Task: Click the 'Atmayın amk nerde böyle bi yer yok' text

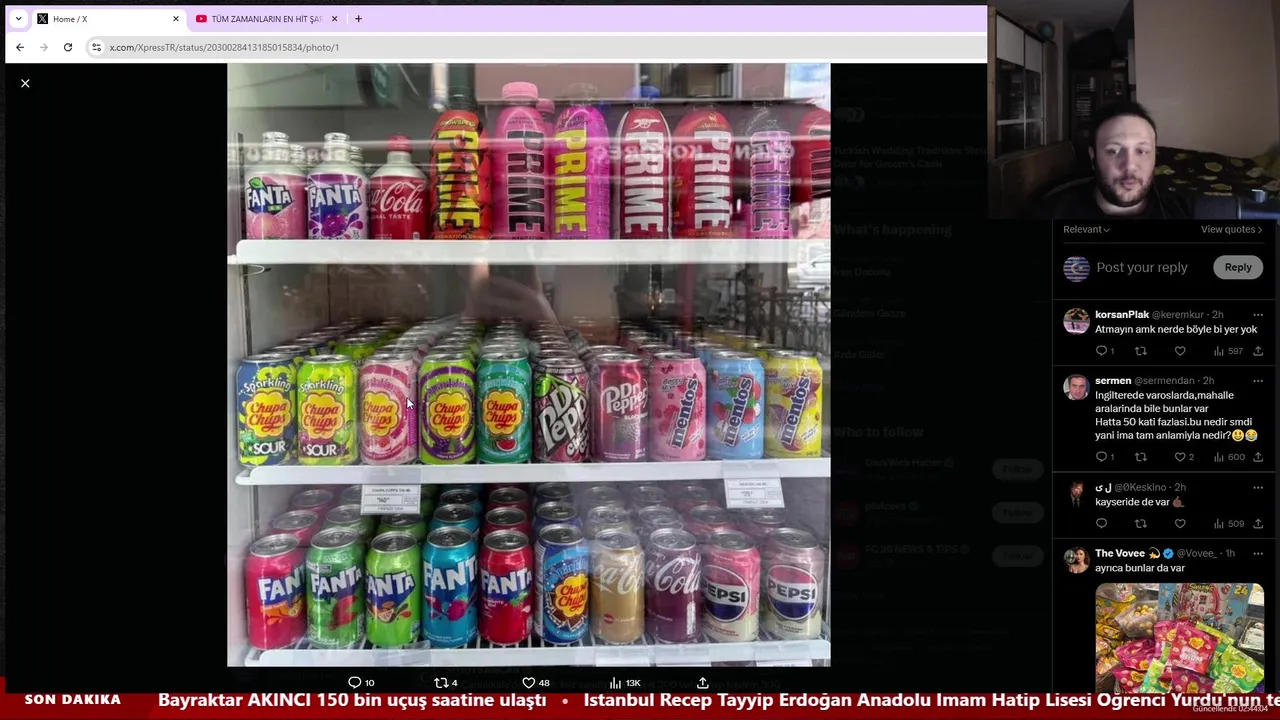Action: click(x=1176, y=329)
